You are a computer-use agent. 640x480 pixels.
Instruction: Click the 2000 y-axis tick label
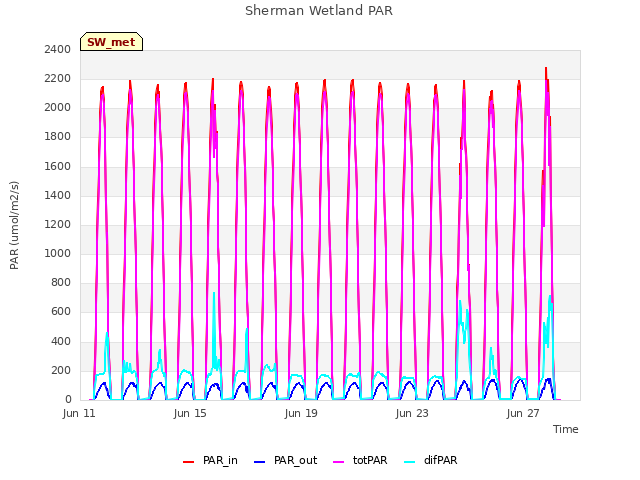58,108
